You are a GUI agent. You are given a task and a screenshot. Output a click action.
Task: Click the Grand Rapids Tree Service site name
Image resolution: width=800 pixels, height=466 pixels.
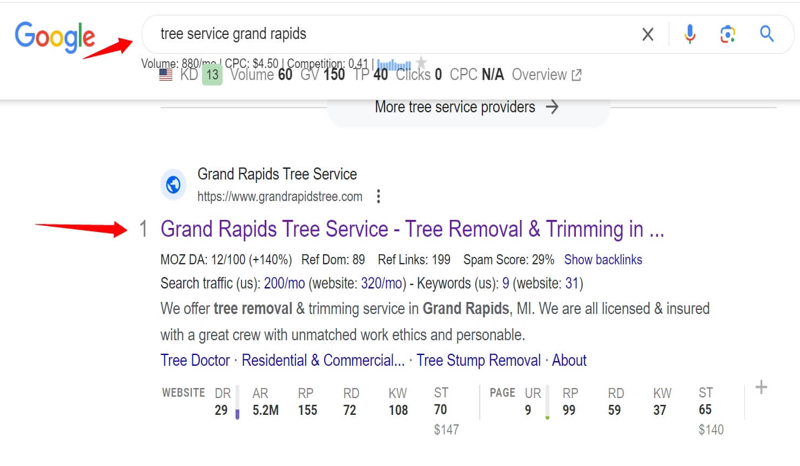click(x=277, y=175)
